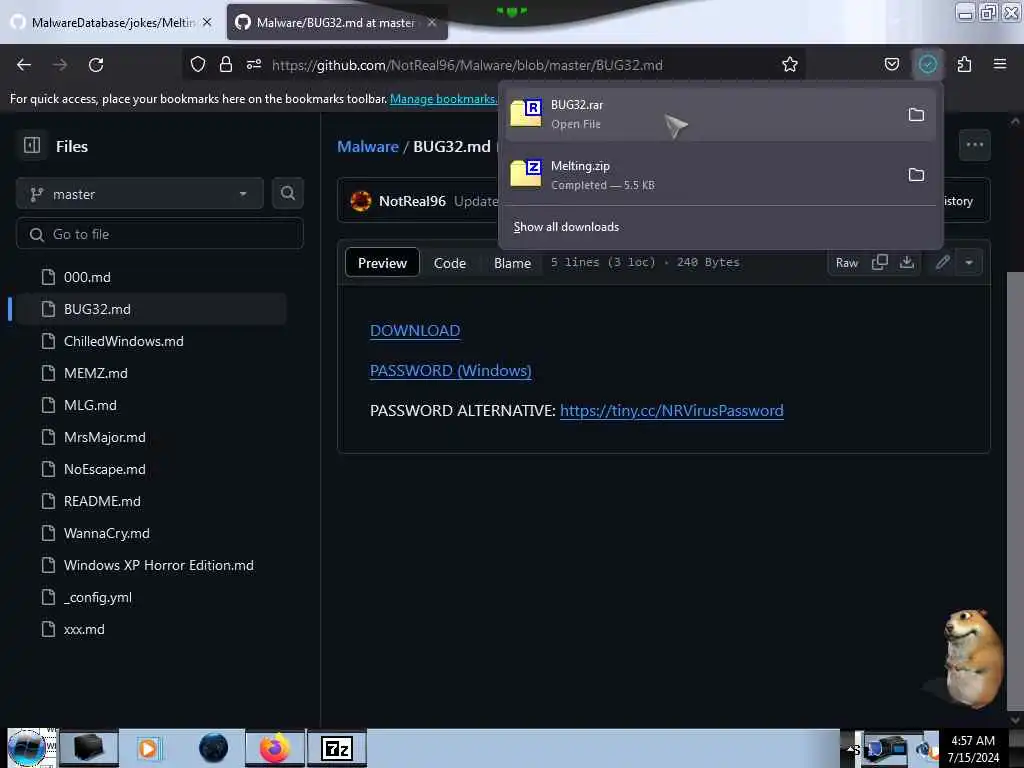The height and width of the screenshot is (768, 1024).
Task: Edit file with the pencil icon
Action: pos(942,263)
